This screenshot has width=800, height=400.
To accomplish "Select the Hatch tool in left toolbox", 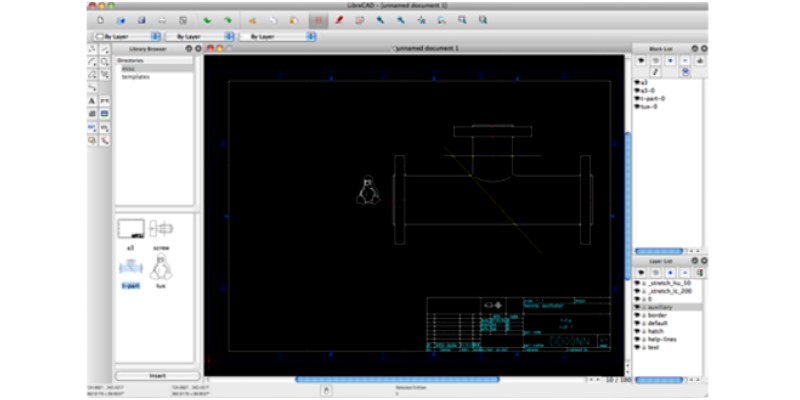I will point(92,113).
